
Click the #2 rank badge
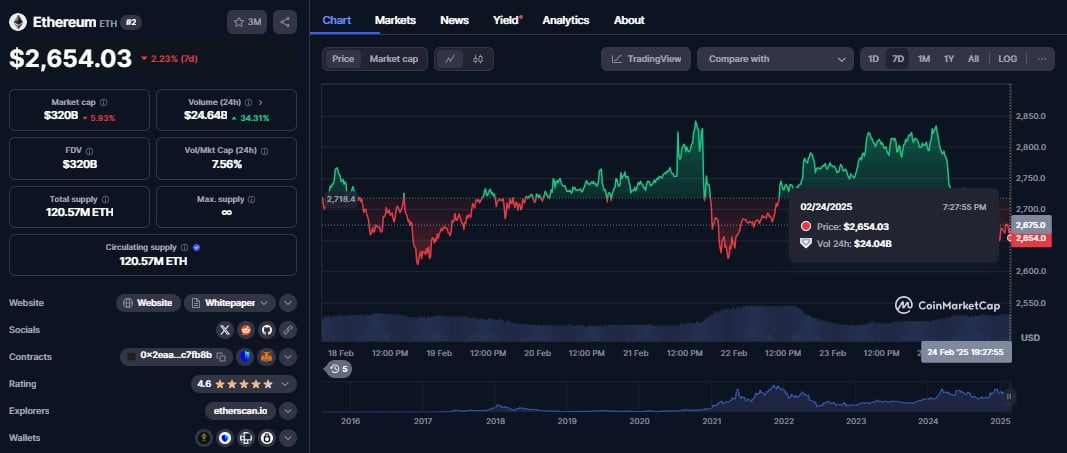(131, 22)
